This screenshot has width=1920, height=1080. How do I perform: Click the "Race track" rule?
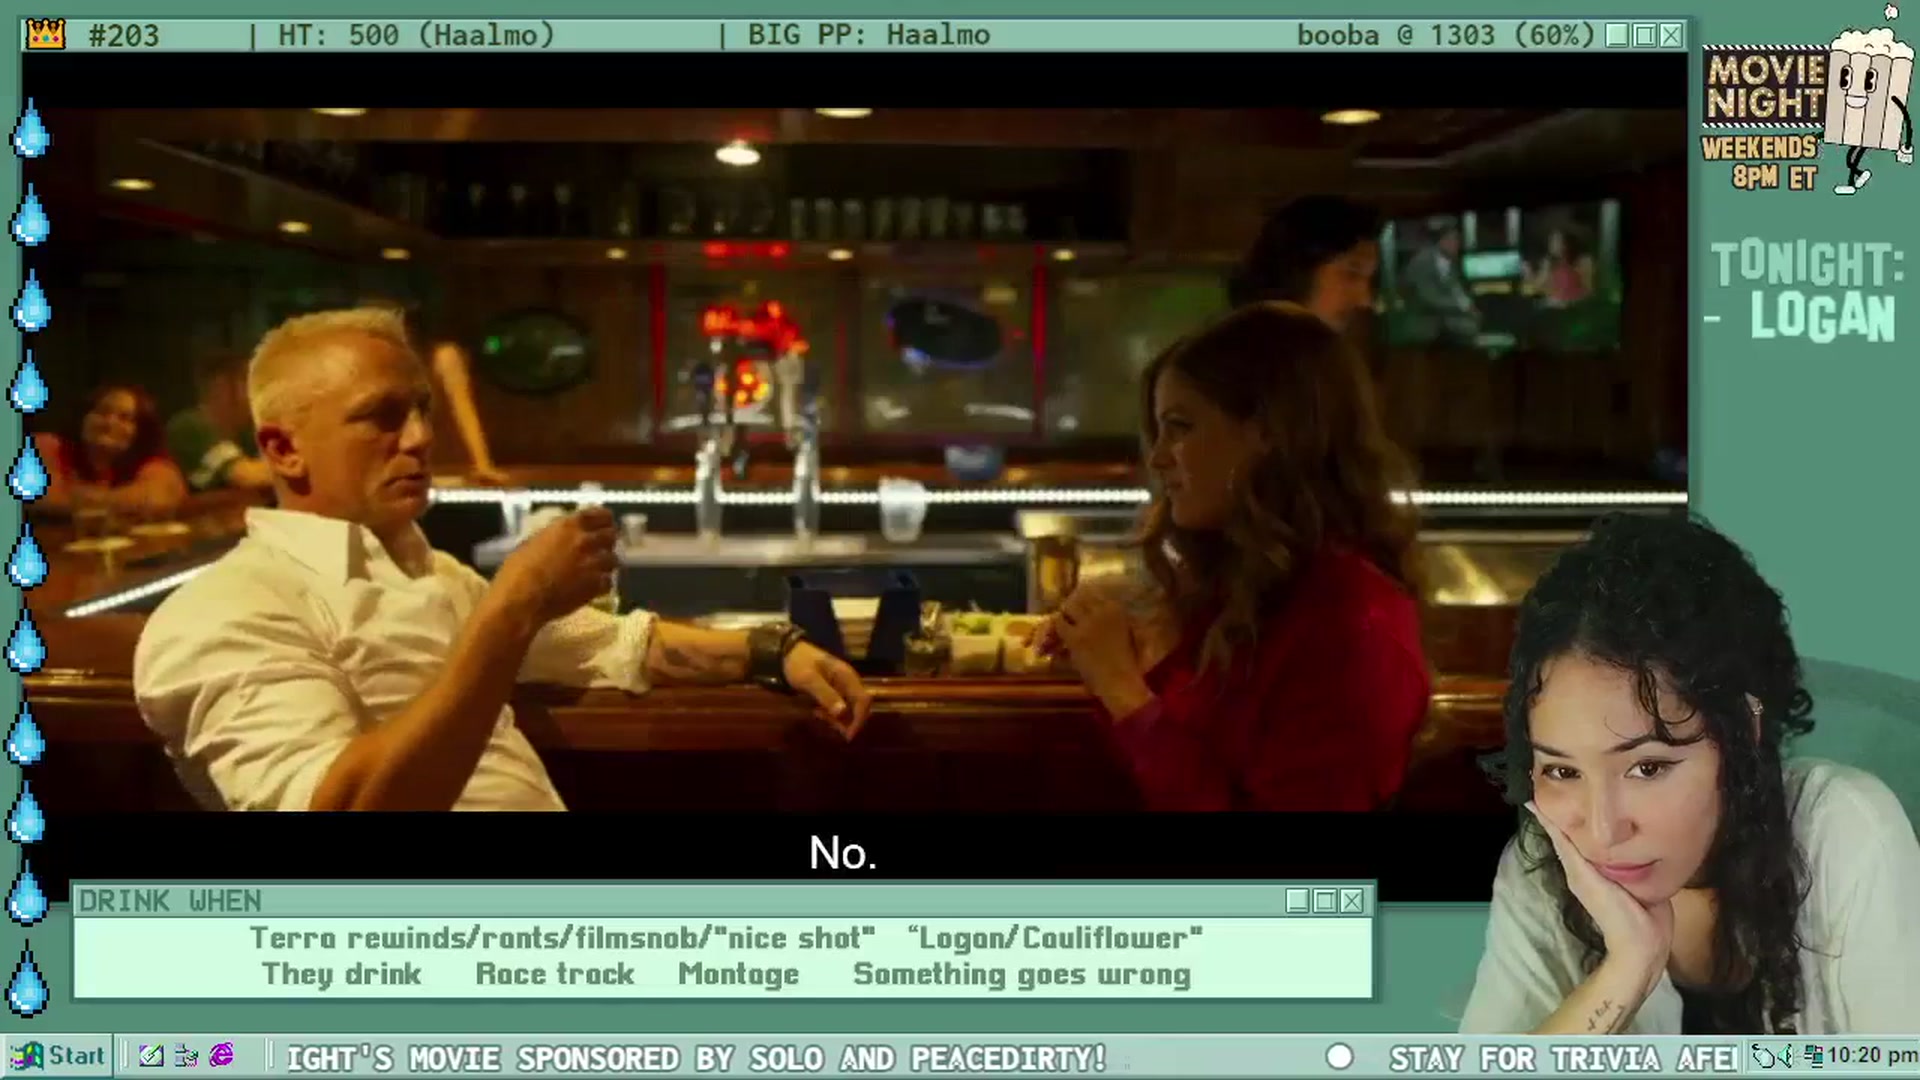(x=555, y=974)
